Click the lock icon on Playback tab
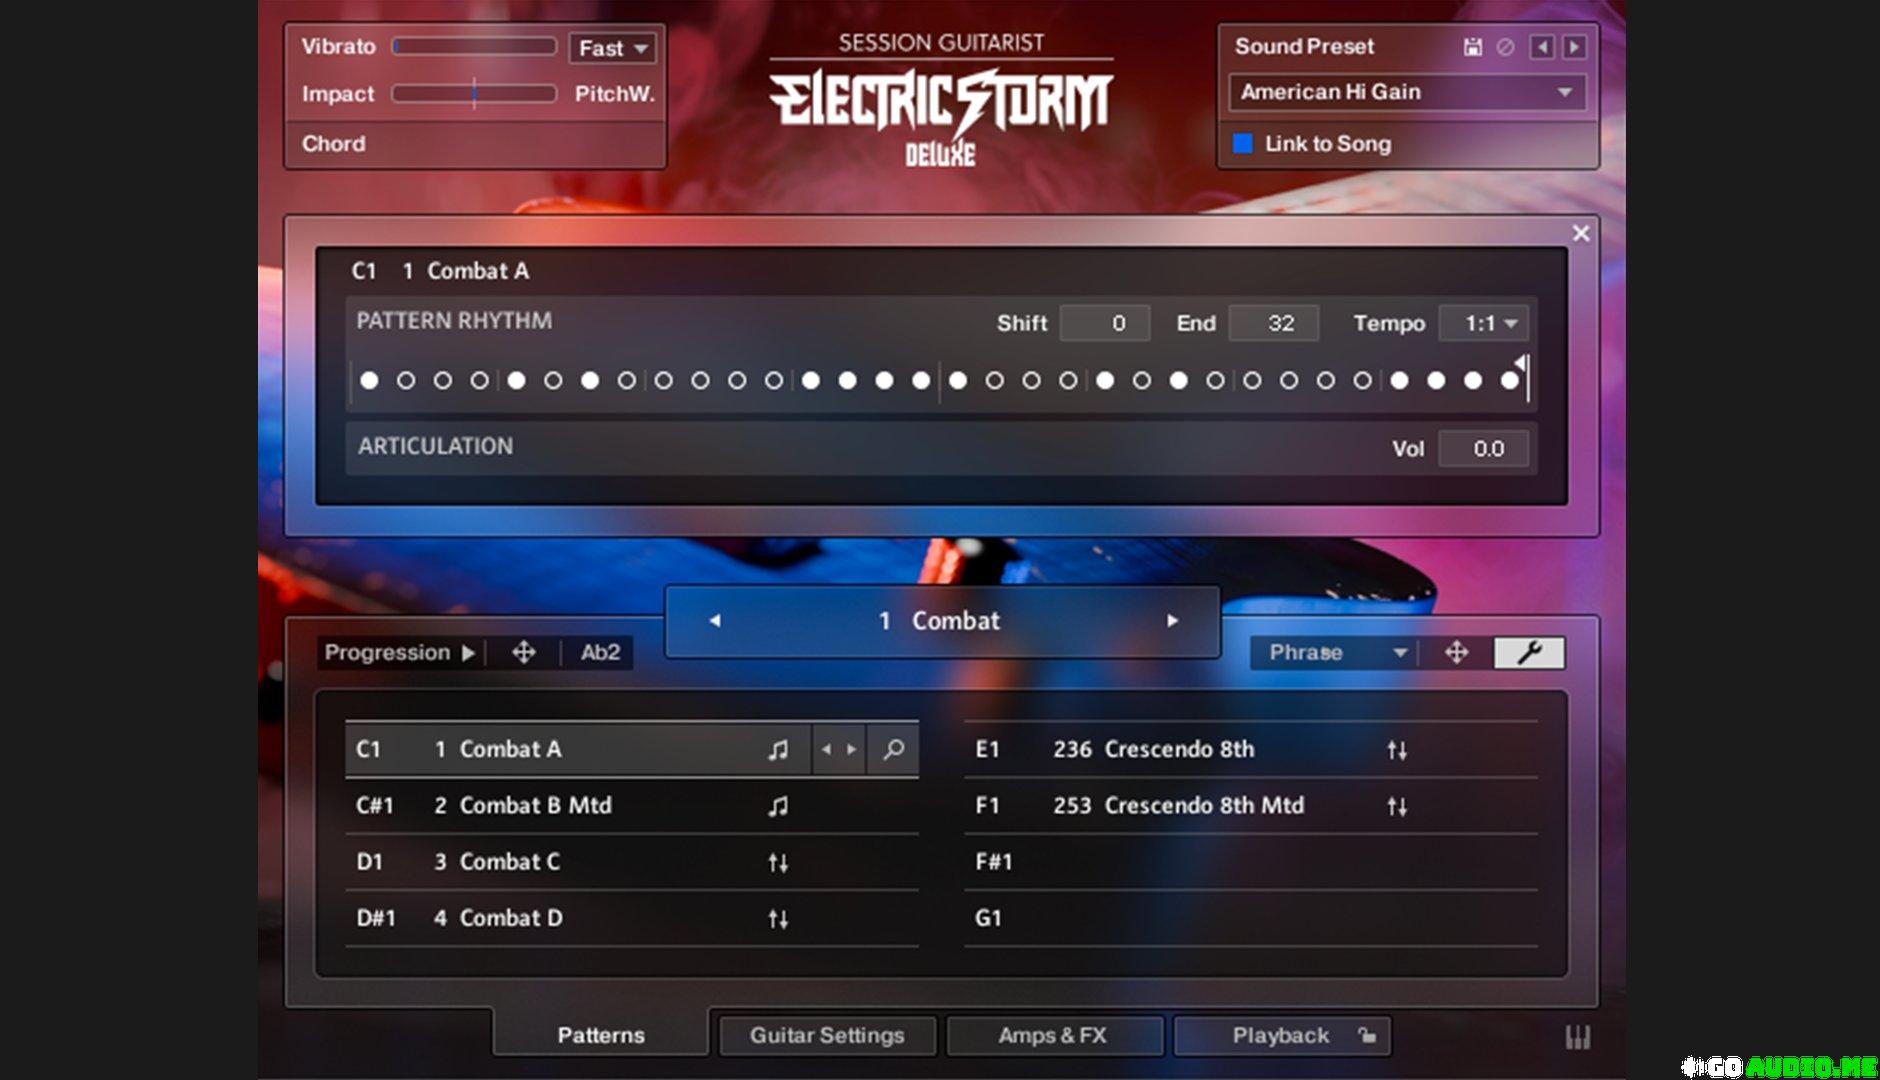1880x1080 pixels. pos(1367,1036)
